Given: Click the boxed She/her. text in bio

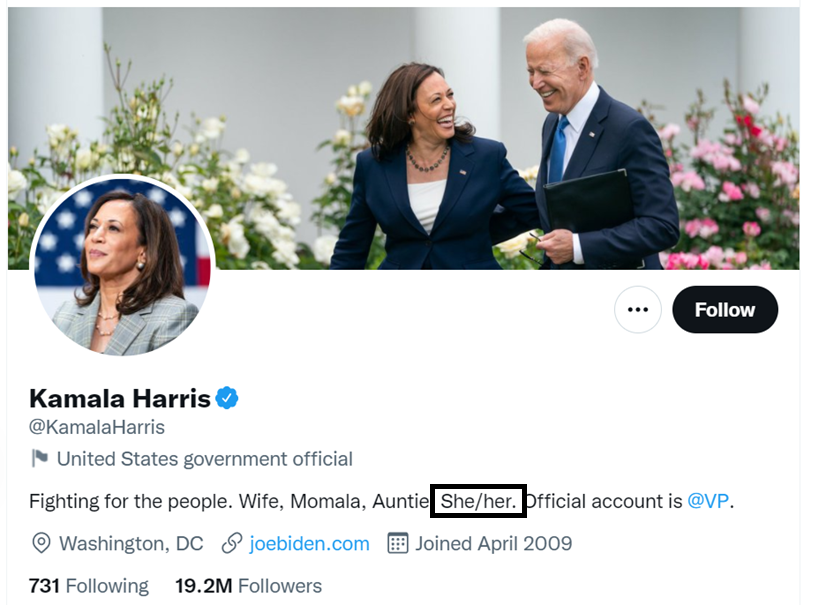Looking at the screenshot, I should click(478, 501).
